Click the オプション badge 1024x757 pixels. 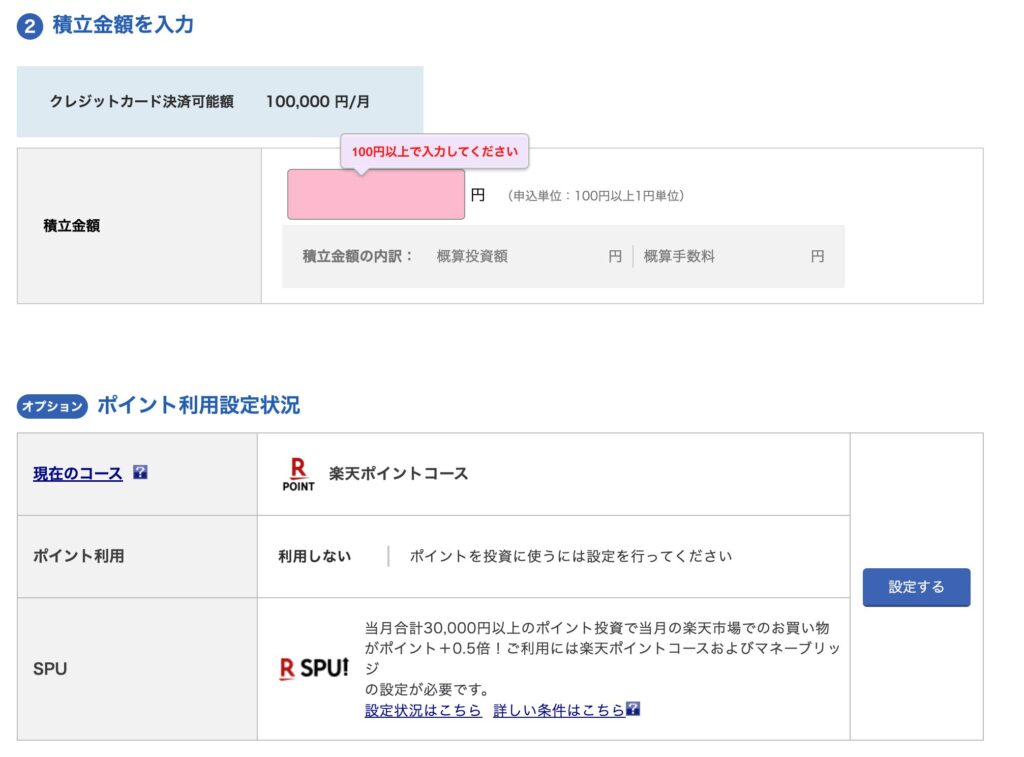click(52, 406)
